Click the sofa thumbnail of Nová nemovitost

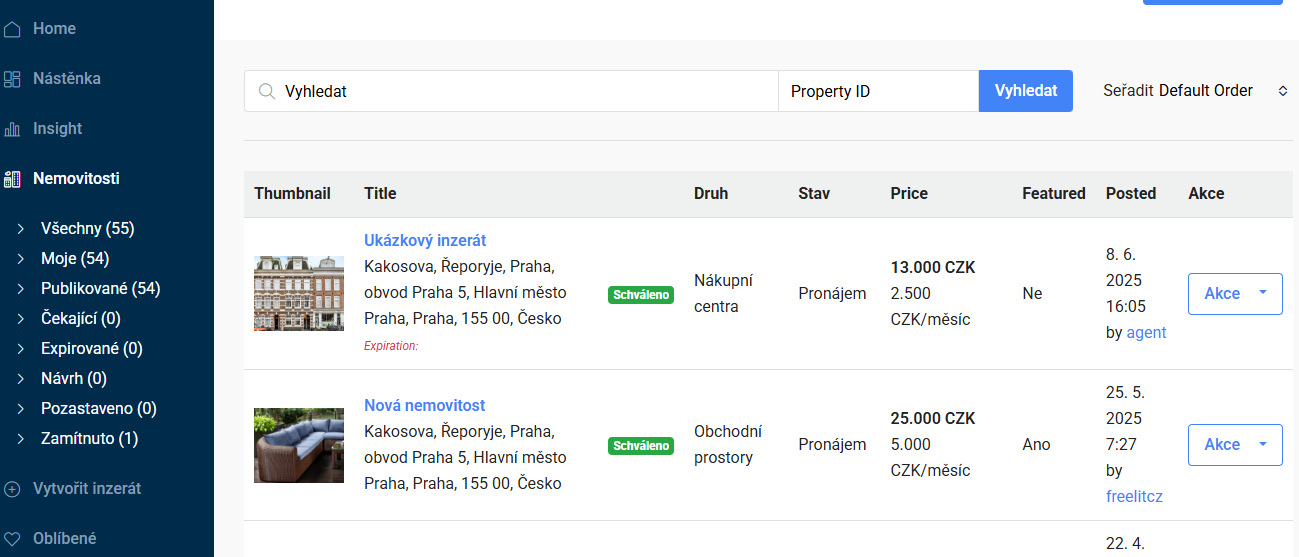(299, 445)
